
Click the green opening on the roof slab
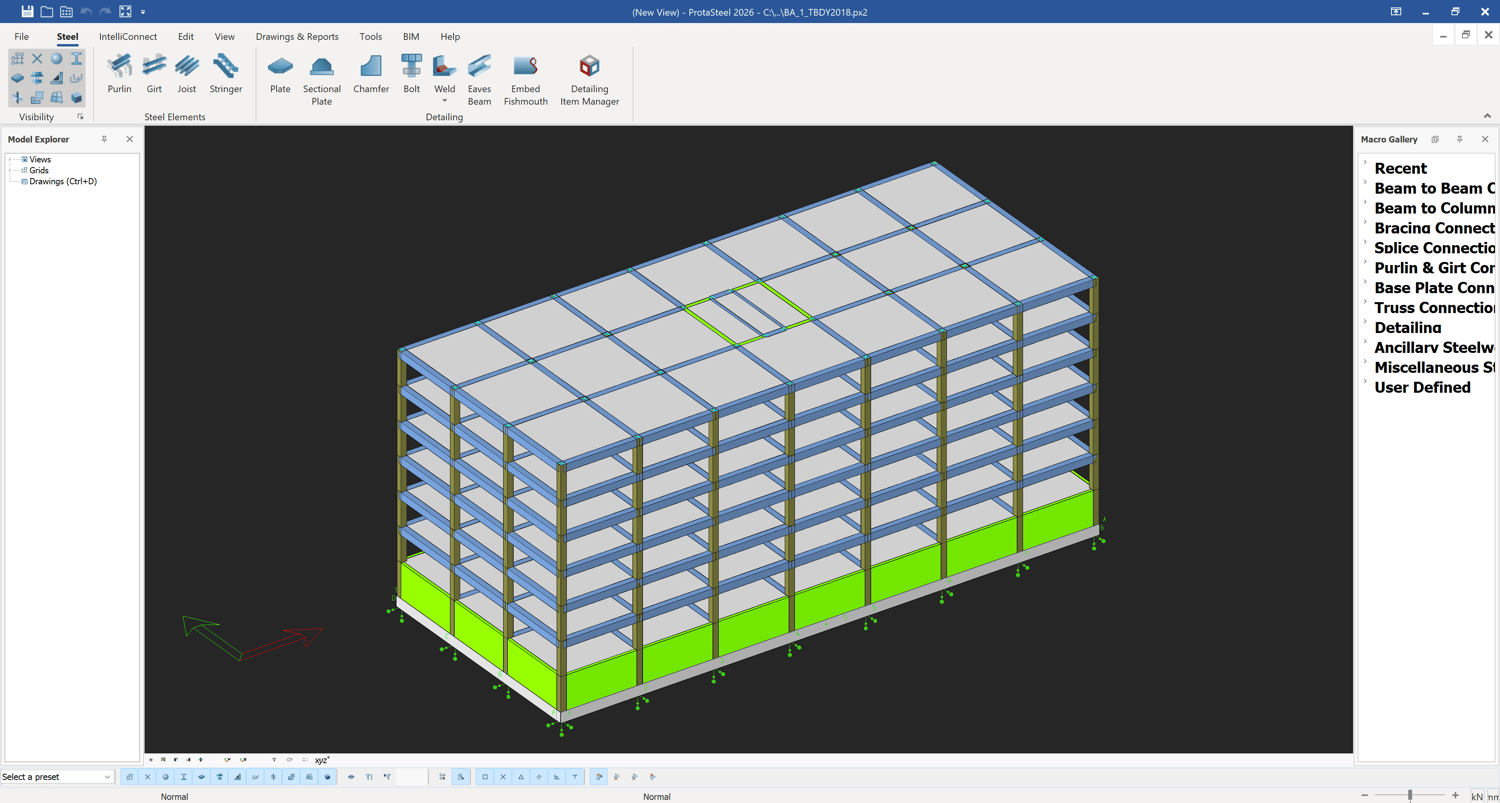point(748,313)
